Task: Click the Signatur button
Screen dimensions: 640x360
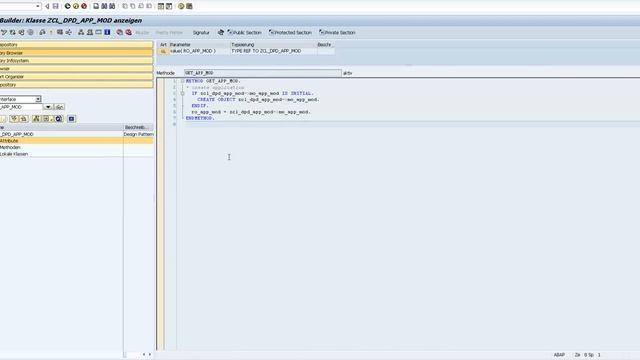Action: tap(201, 32)
